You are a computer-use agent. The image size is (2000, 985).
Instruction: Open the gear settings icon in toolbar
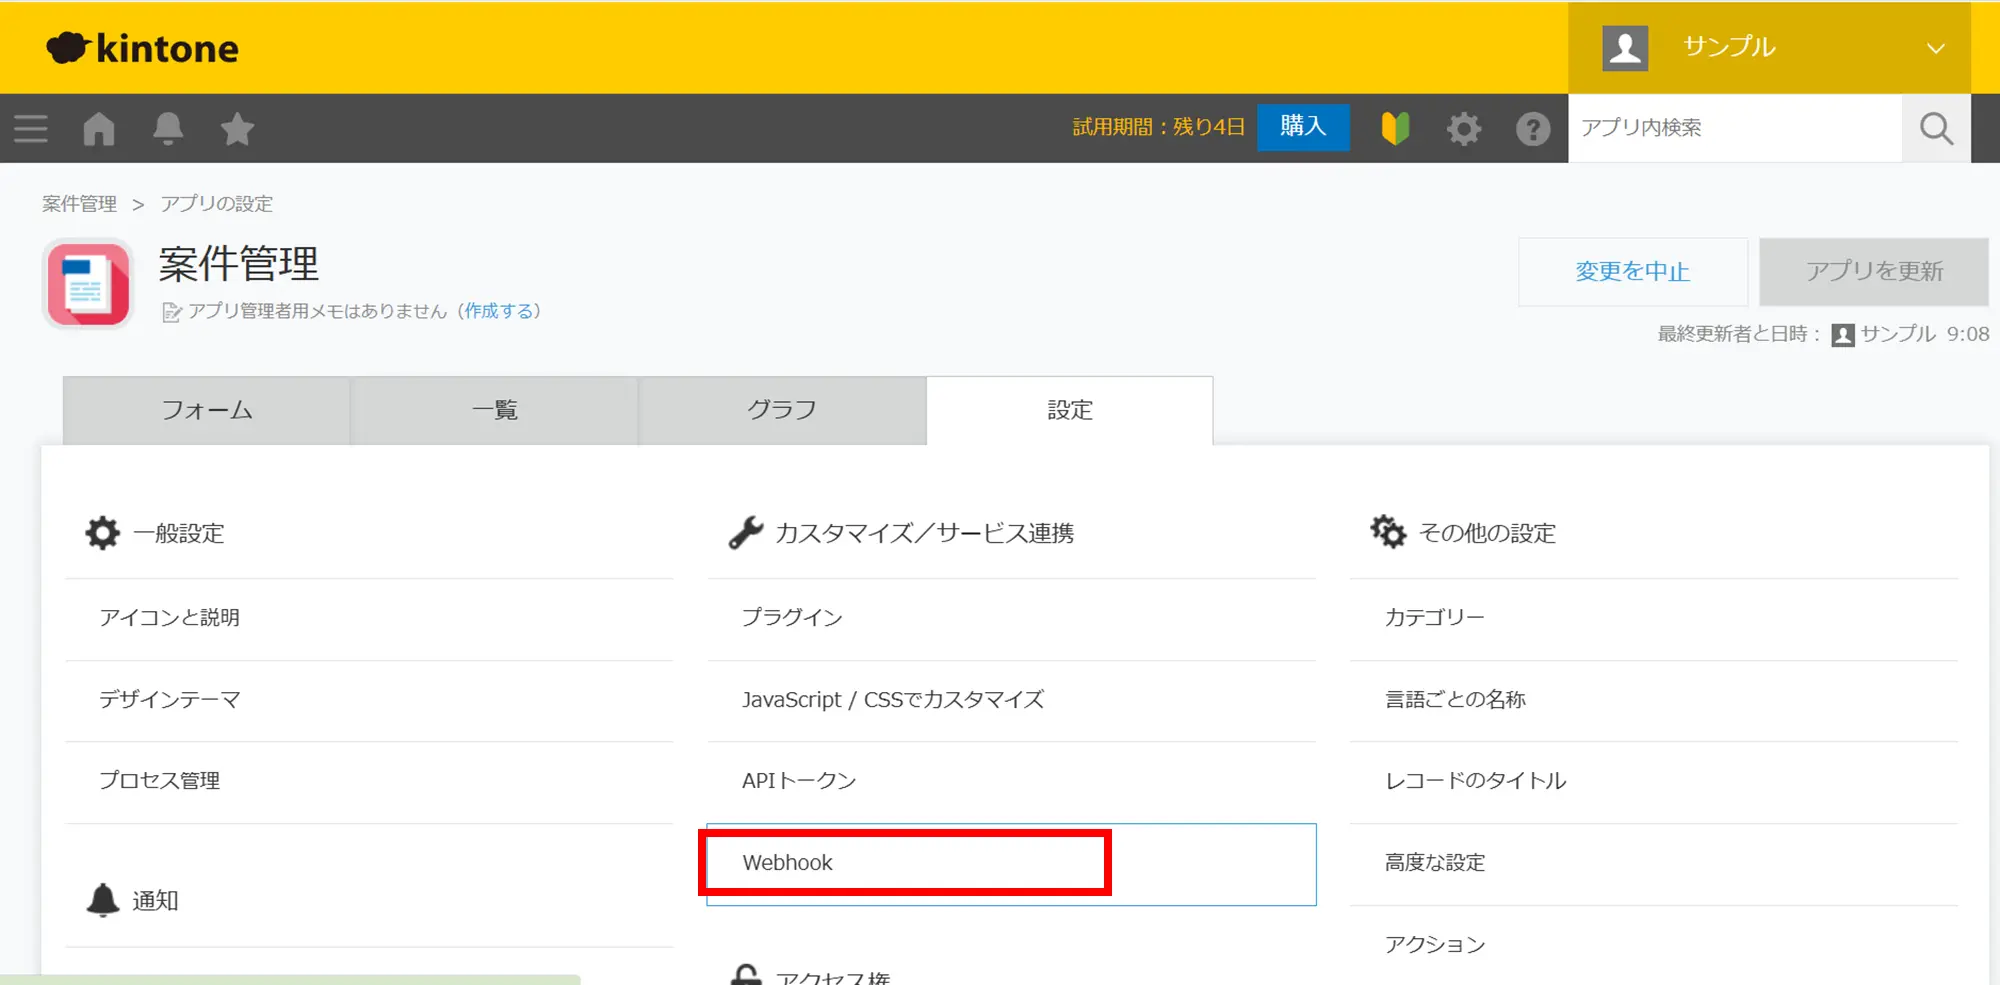point(1464,128)
